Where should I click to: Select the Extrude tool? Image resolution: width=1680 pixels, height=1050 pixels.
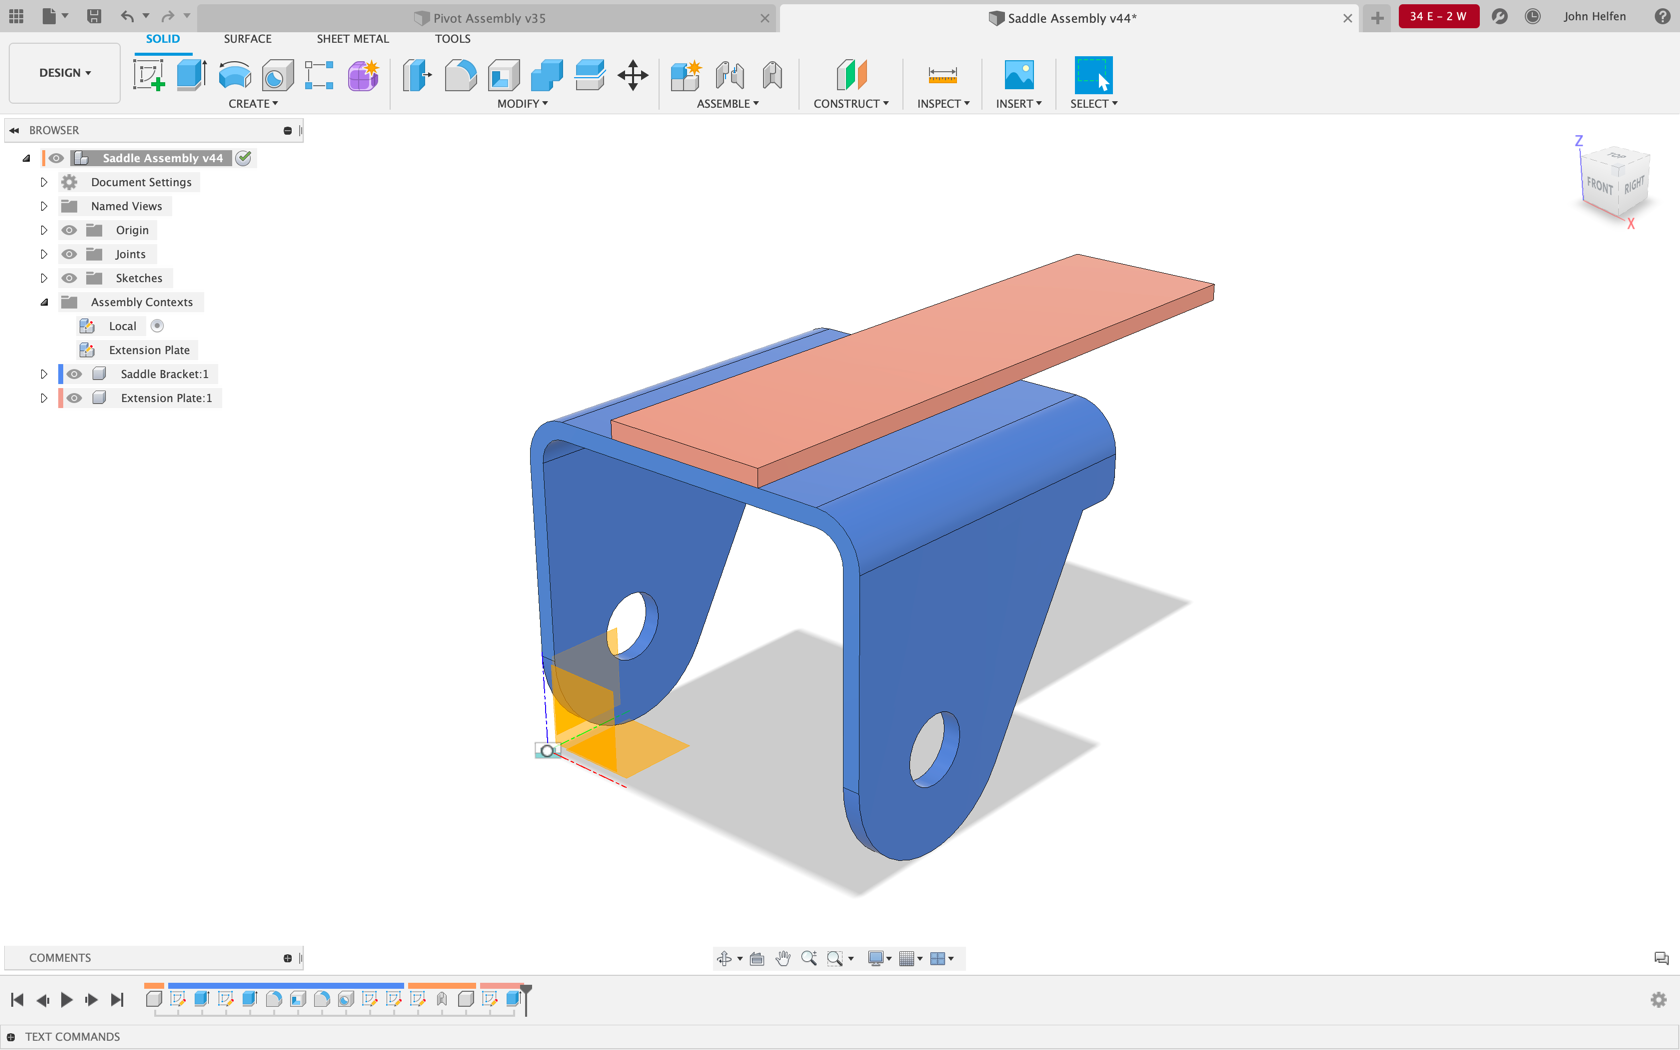point(191,74)
